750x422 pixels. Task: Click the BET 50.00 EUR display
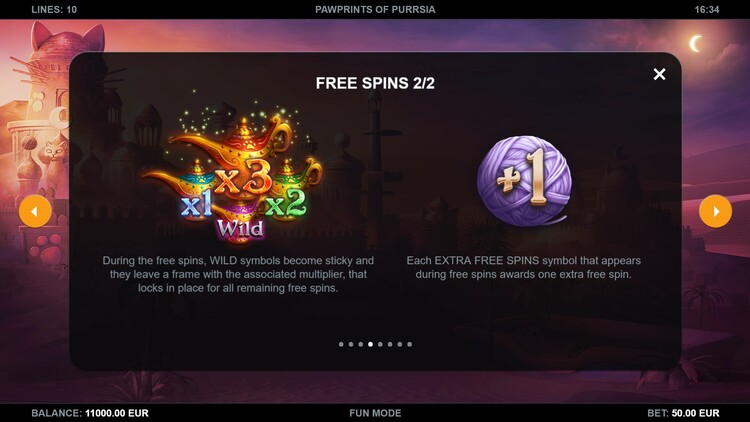point(683,413)
